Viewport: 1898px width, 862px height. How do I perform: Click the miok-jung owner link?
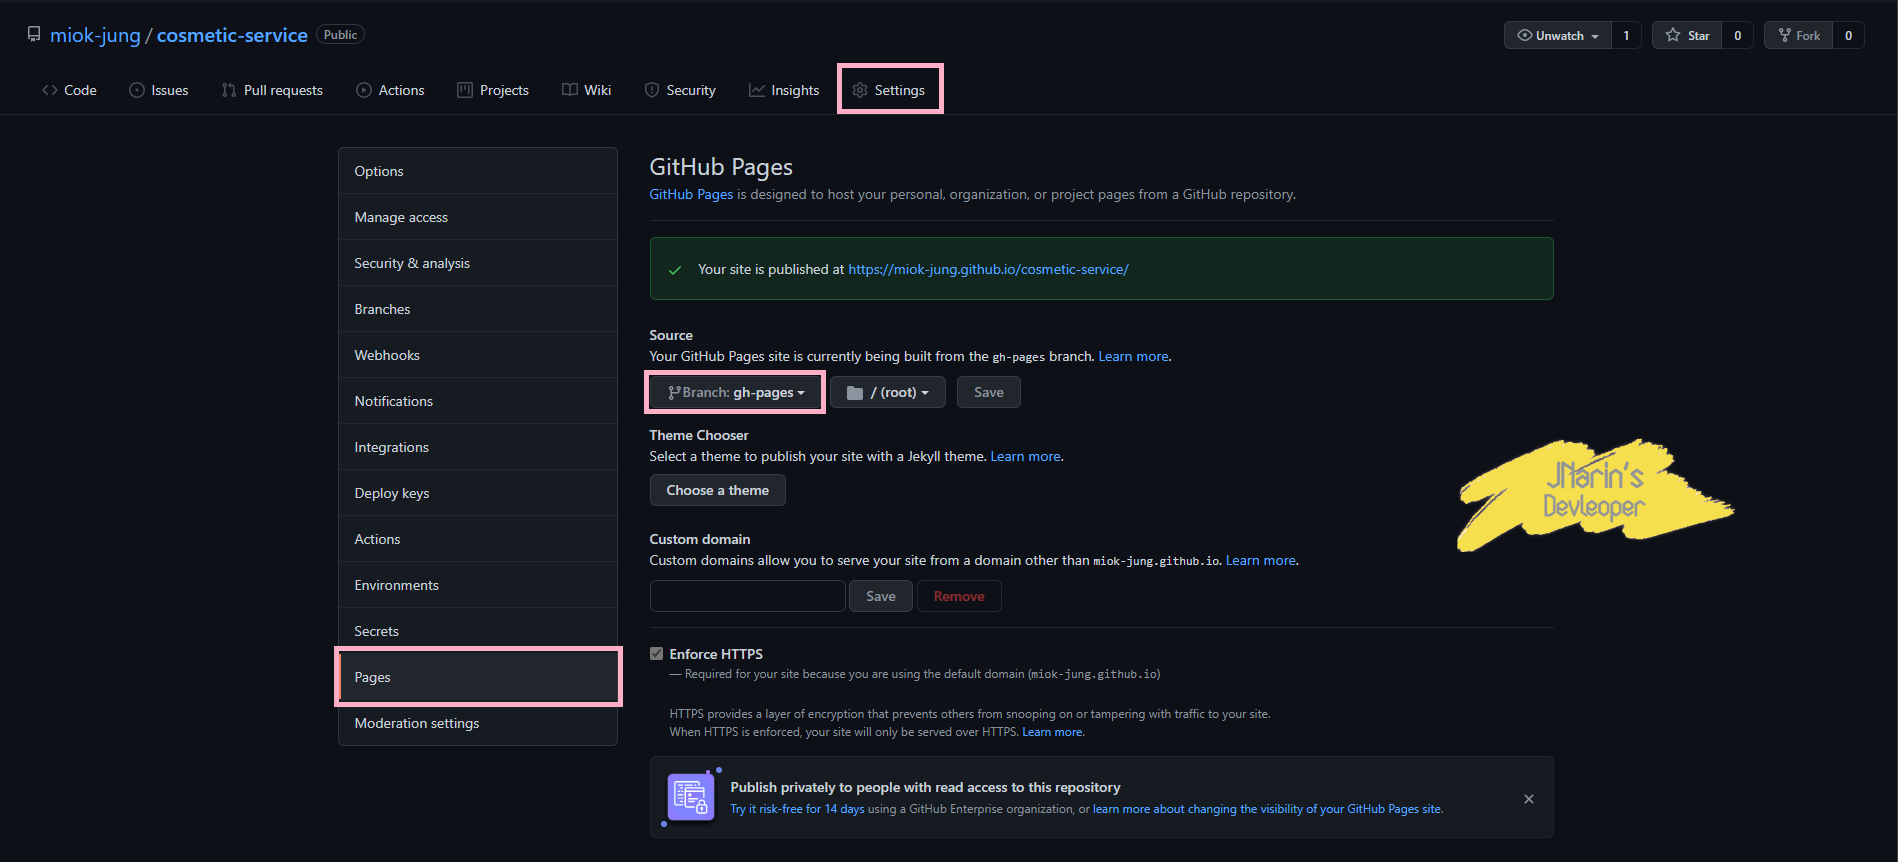[95, 35]
